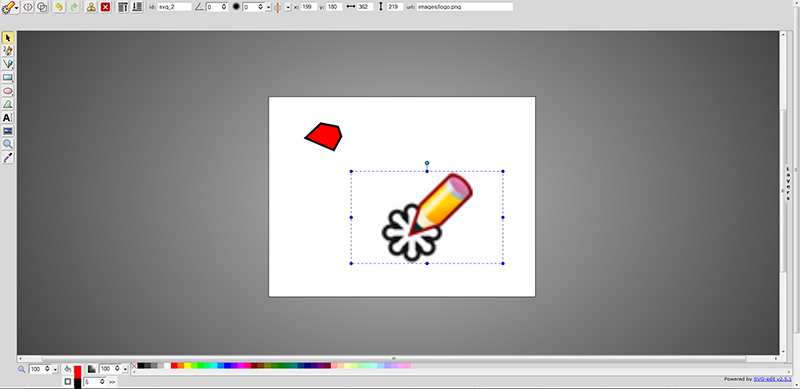Pick the cyan palette swatch

214,366
